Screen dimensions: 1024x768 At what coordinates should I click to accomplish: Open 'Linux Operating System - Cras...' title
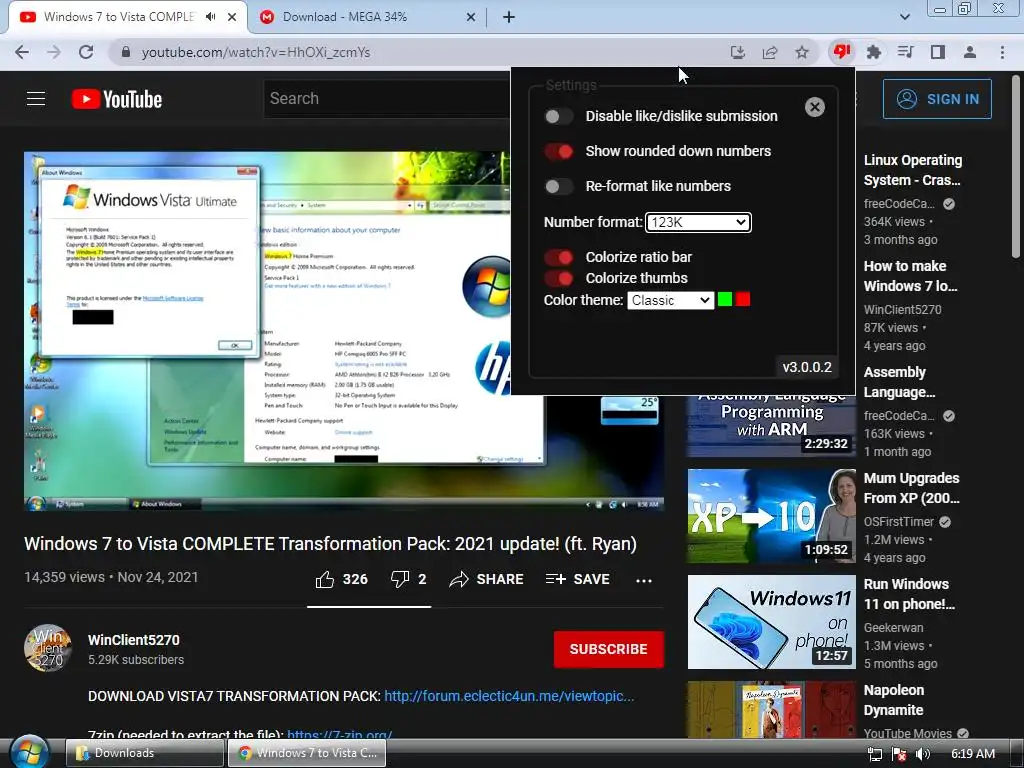[912, 170]
